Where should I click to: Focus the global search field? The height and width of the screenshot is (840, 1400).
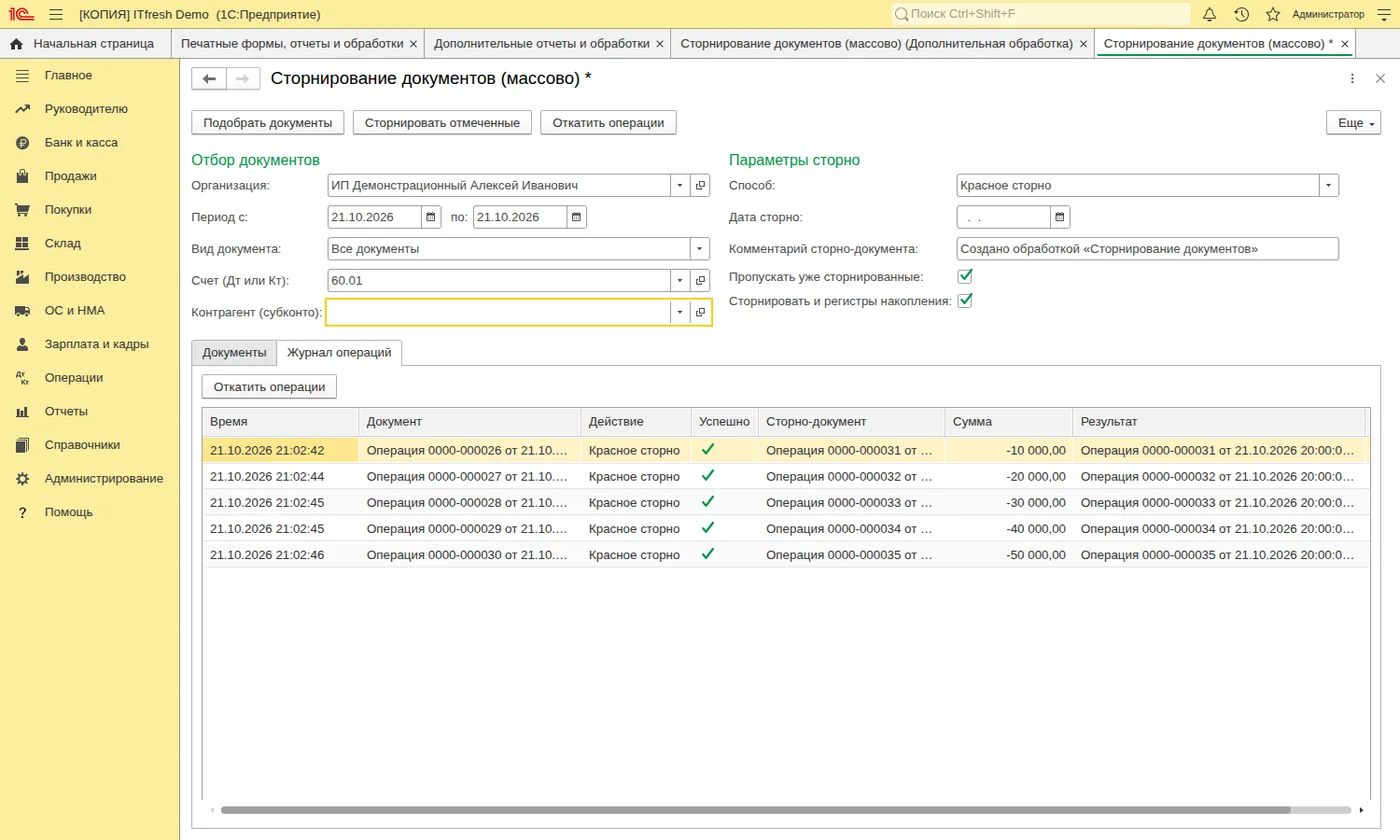1041,14
